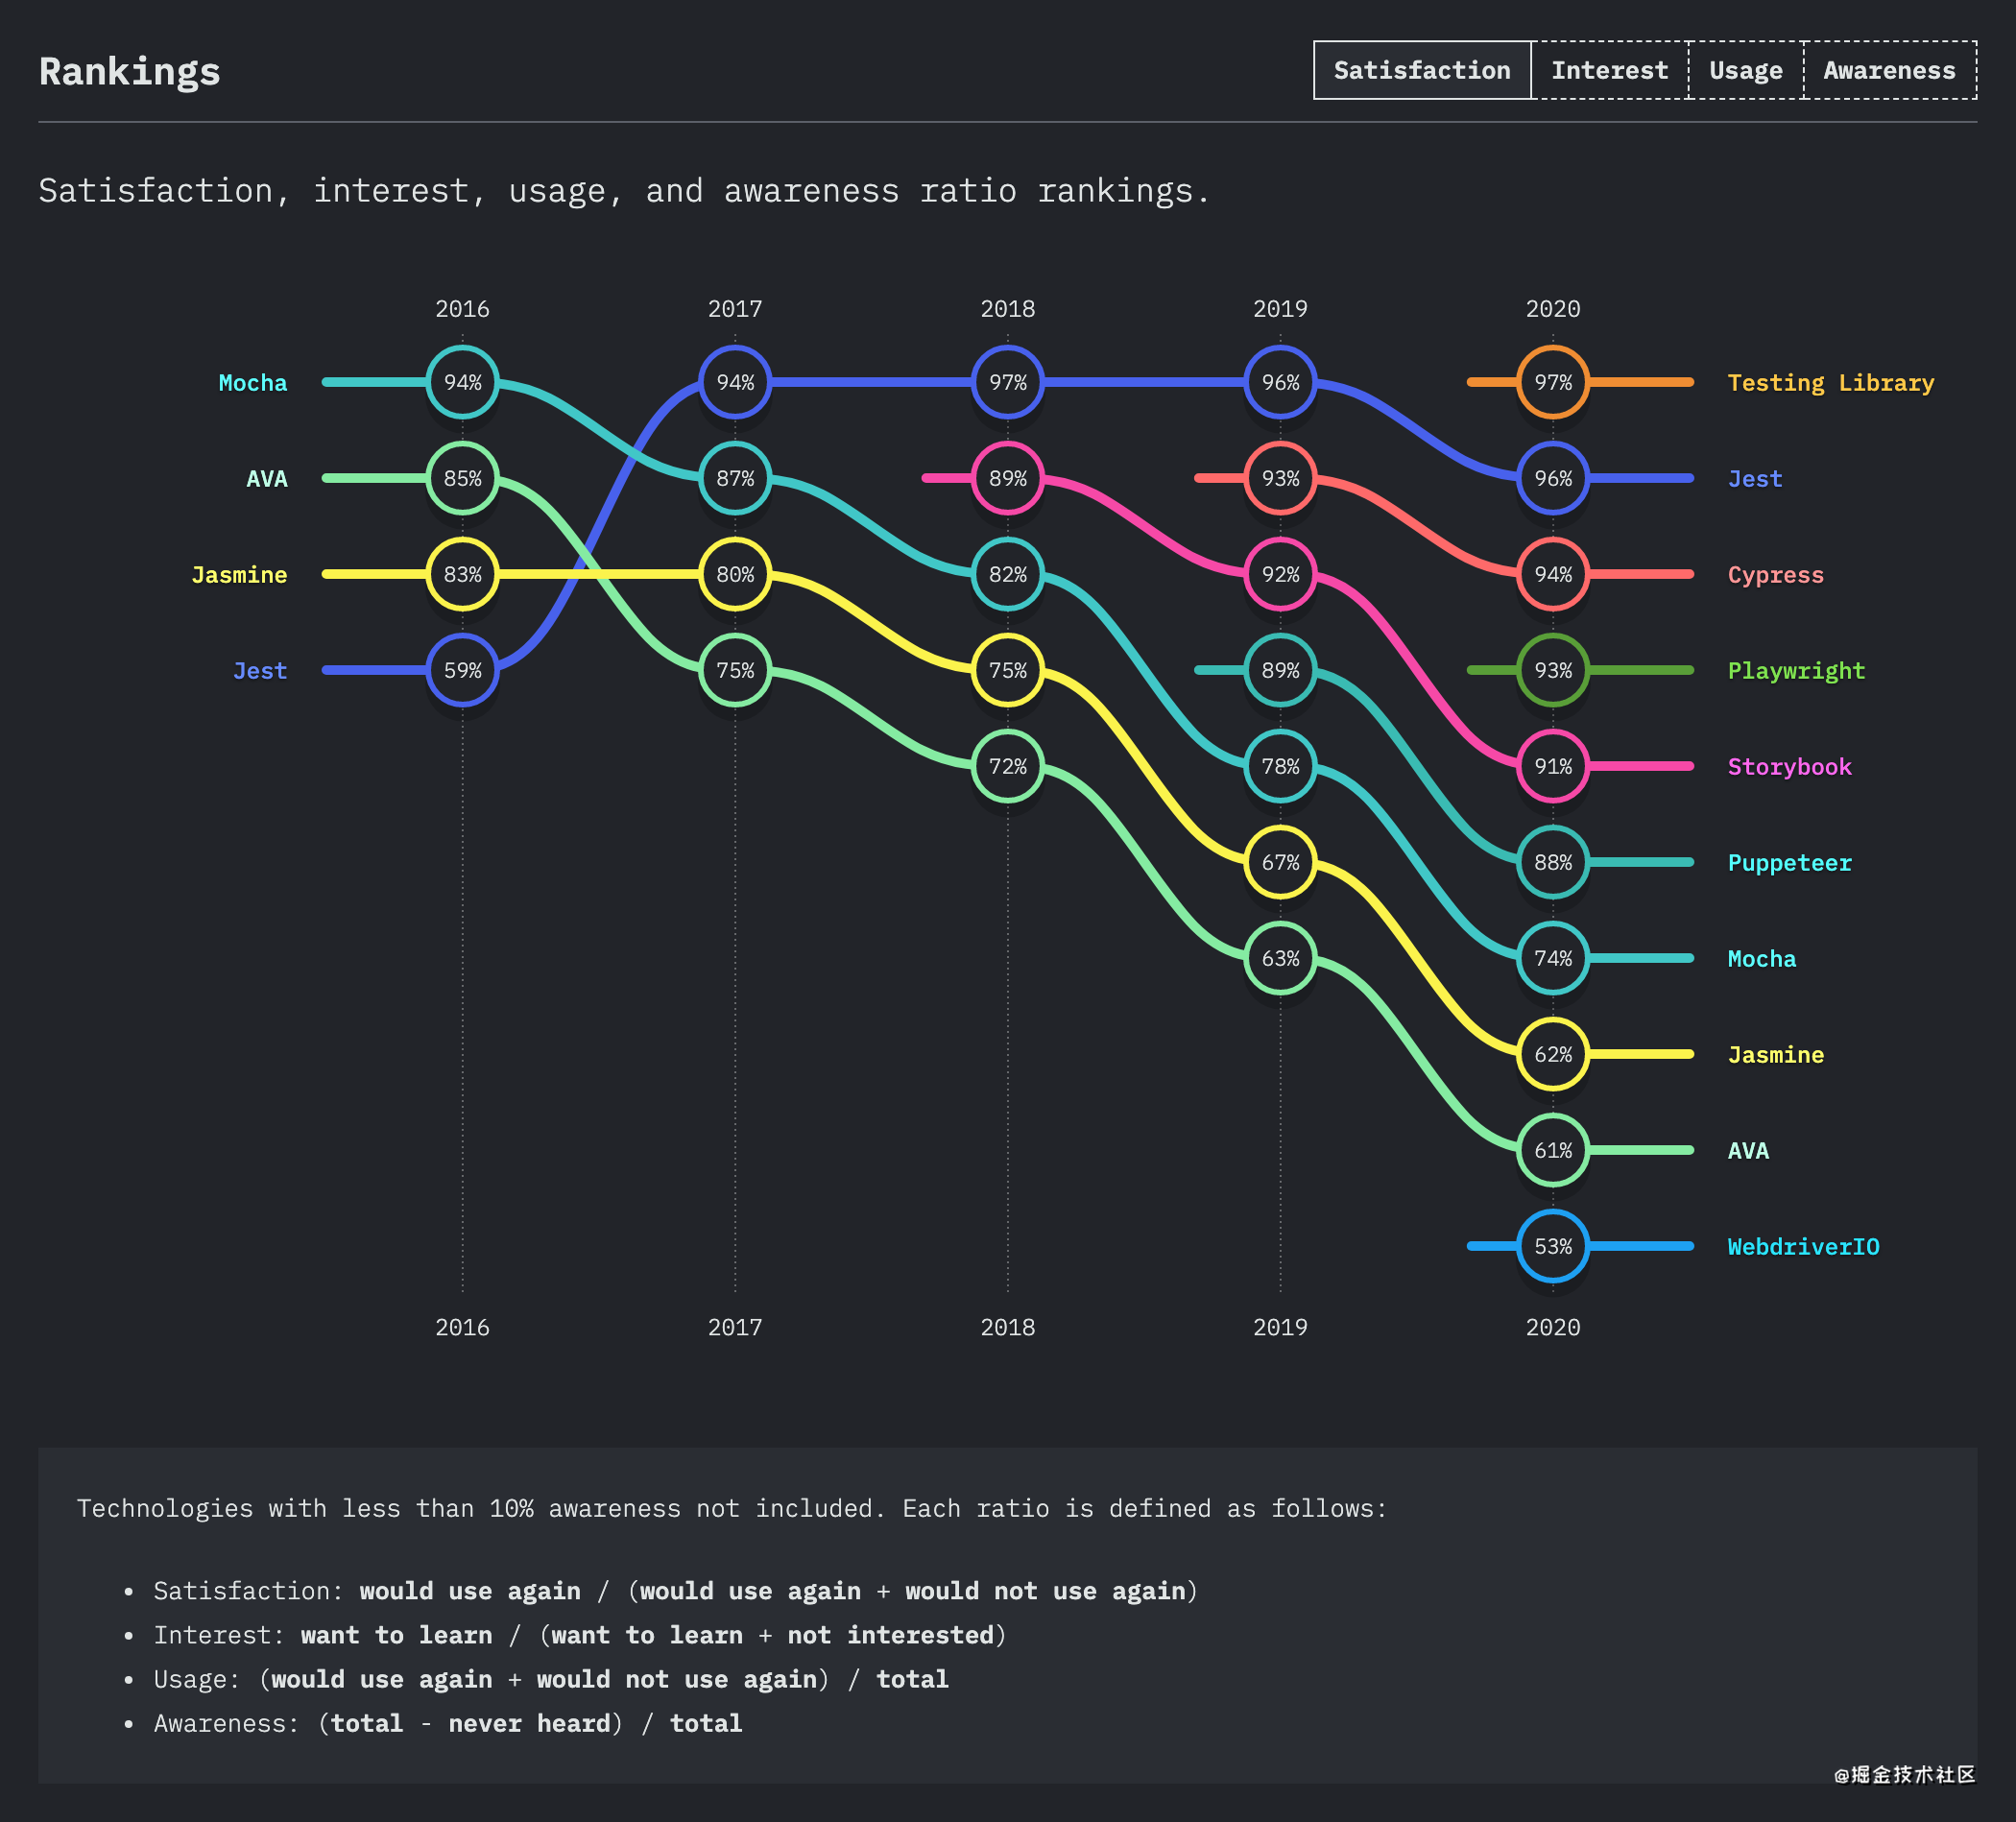
Task: Switch to the Interest tab
Action: click(1609, 70)
